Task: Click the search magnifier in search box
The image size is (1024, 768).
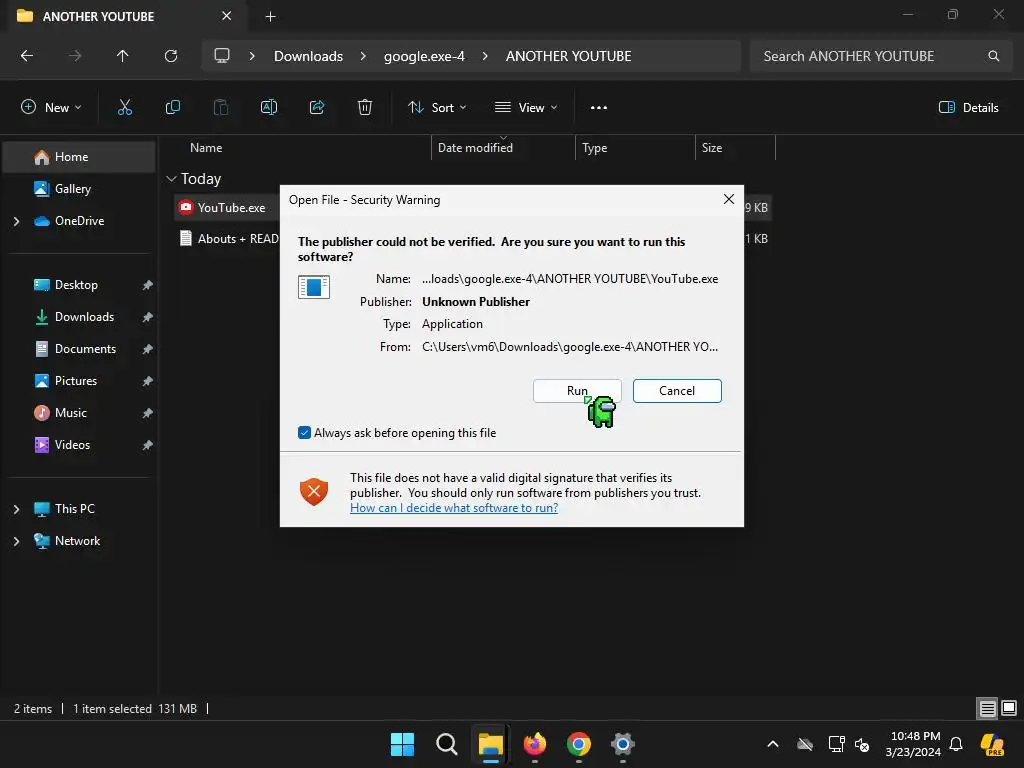Action: [993, 56]
